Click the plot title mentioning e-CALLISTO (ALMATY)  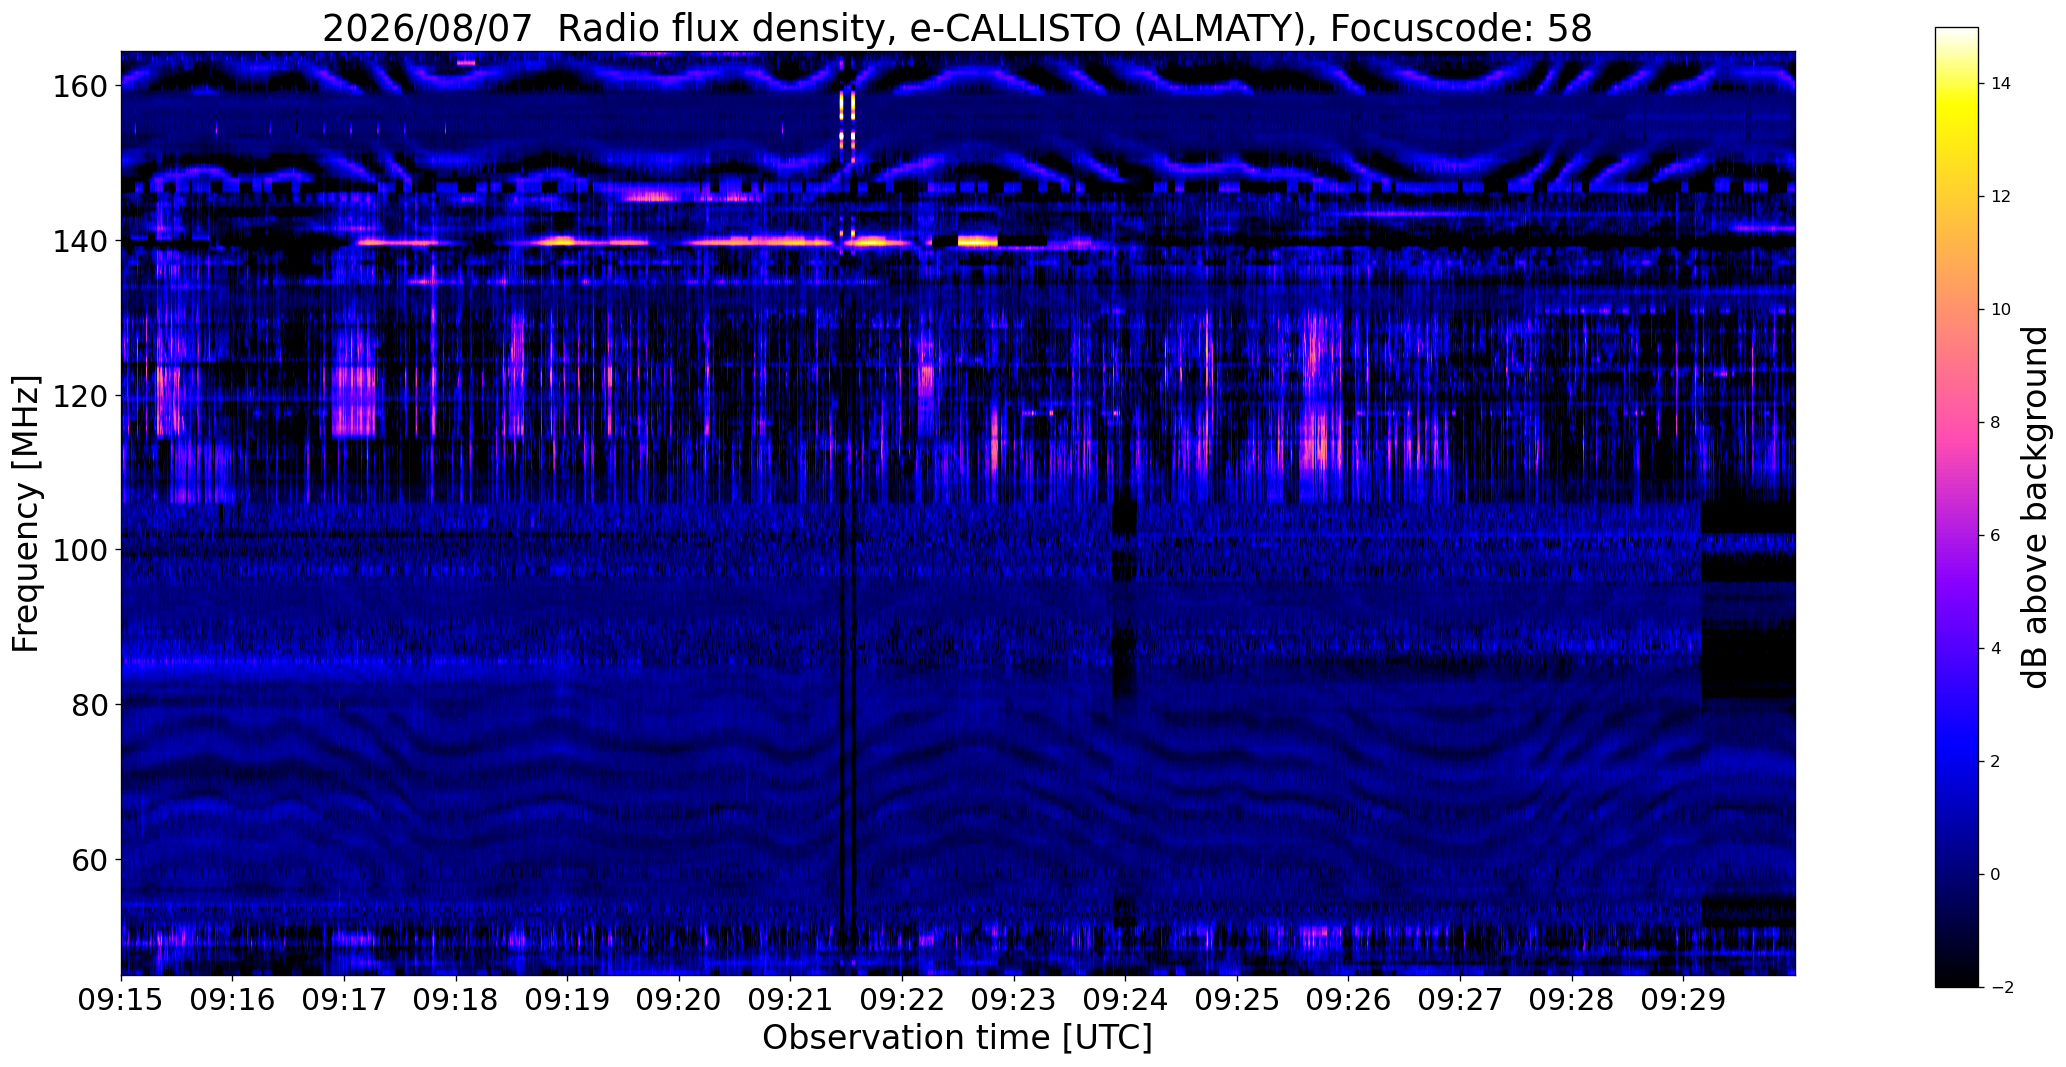click(x=957, y=28)
